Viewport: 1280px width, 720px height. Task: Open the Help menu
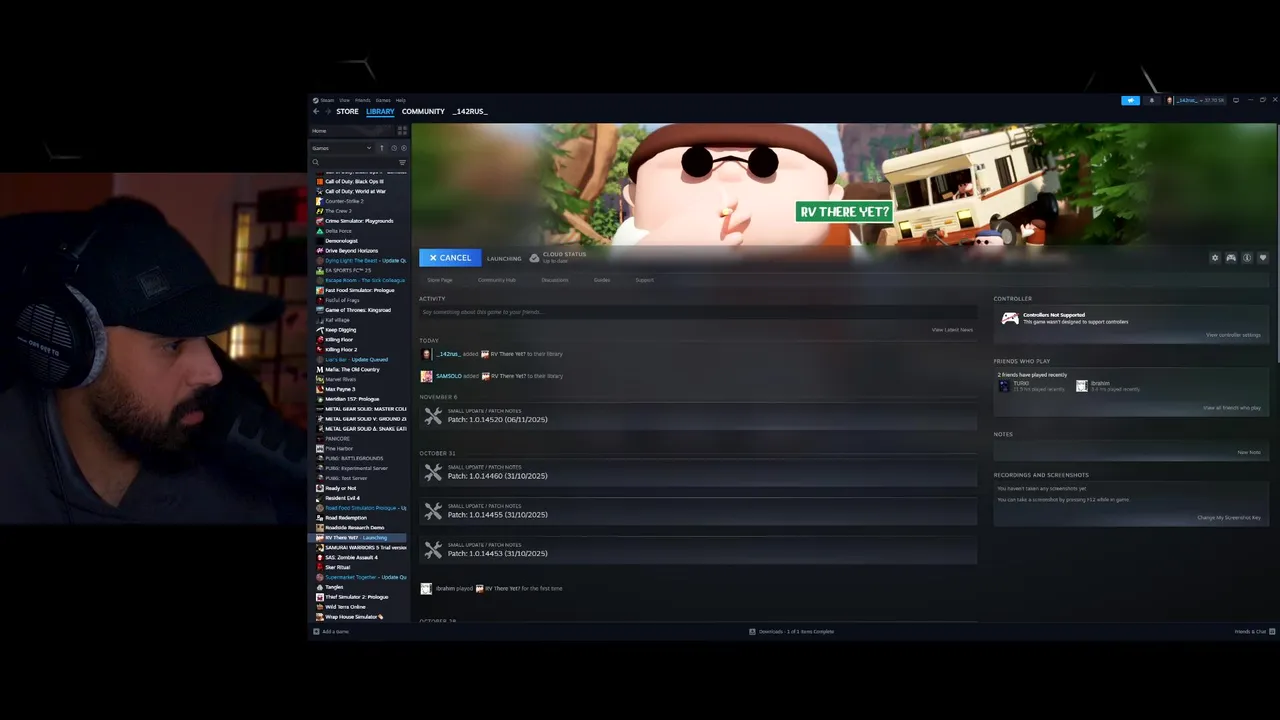pos(401,100)
